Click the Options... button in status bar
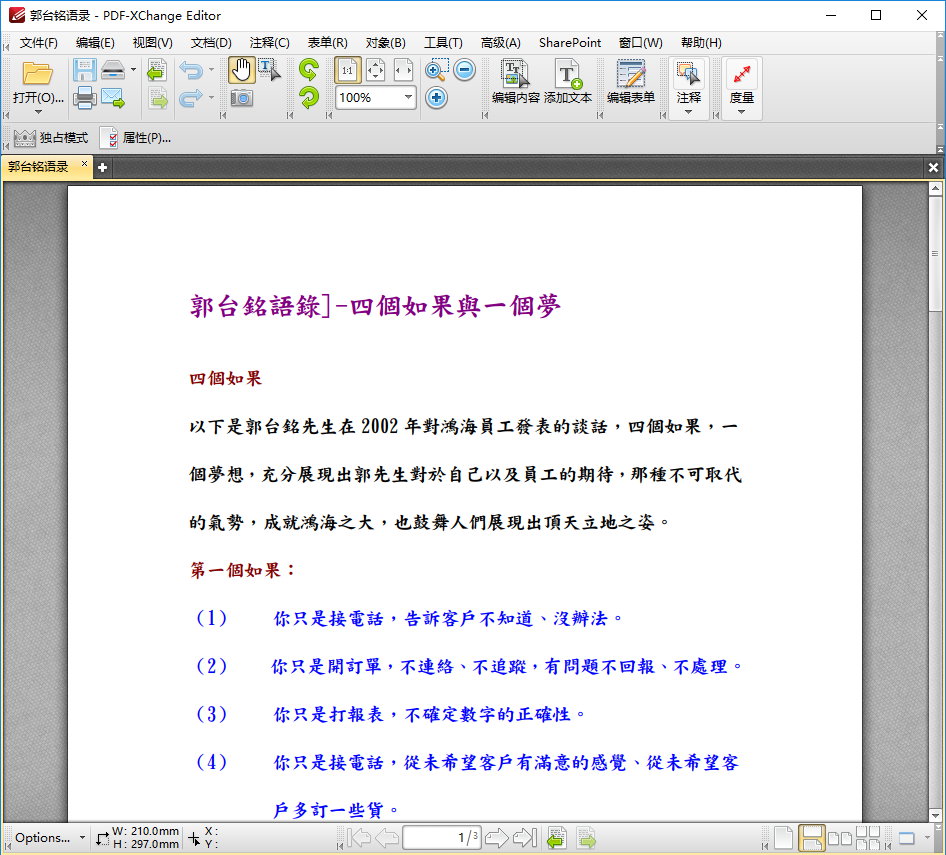Viewport: 946px width, 855px height. pyautogui.click(x=49, y=838)
